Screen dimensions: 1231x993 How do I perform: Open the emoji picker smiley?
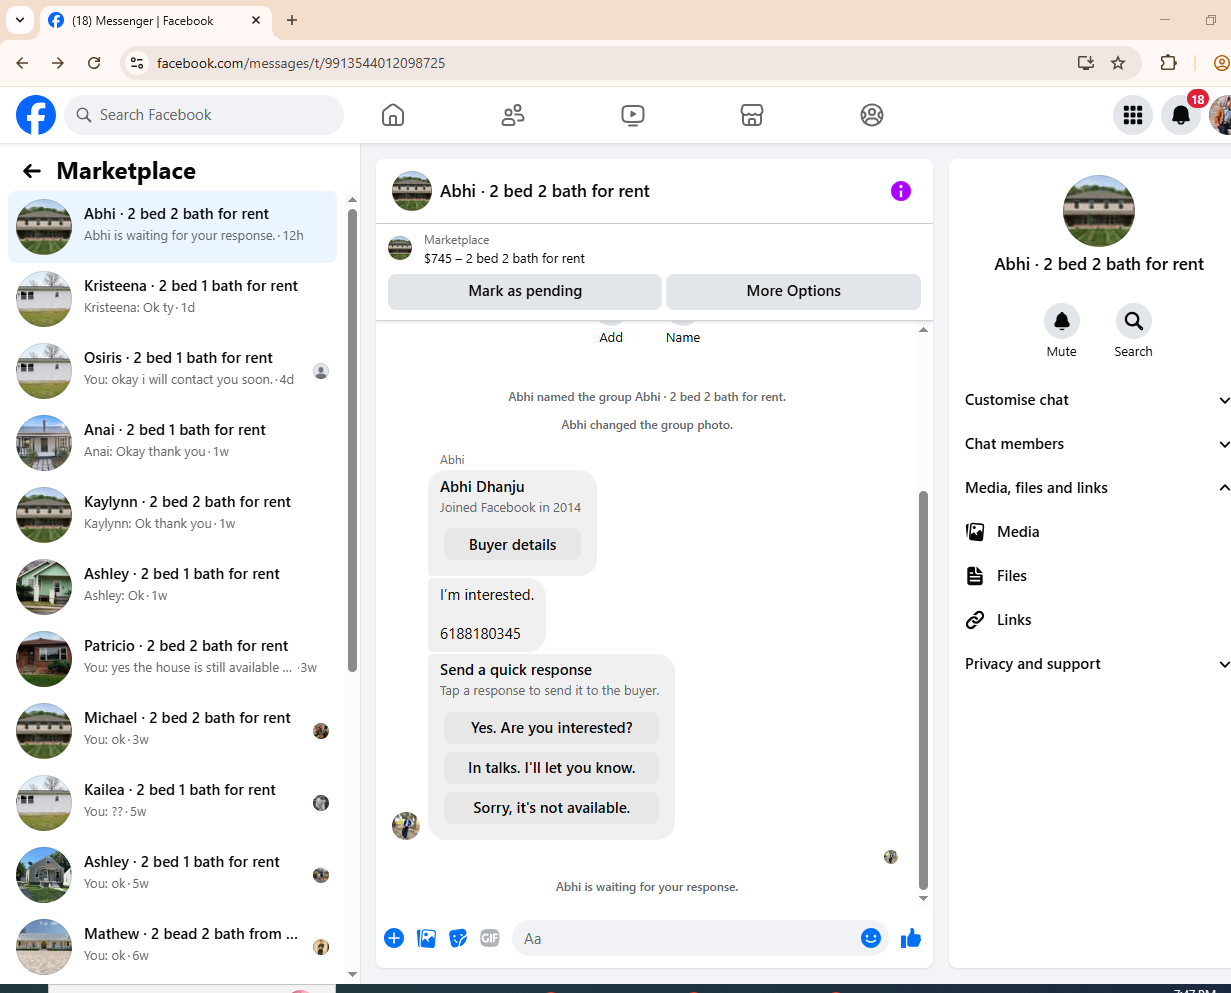point(871,938)
